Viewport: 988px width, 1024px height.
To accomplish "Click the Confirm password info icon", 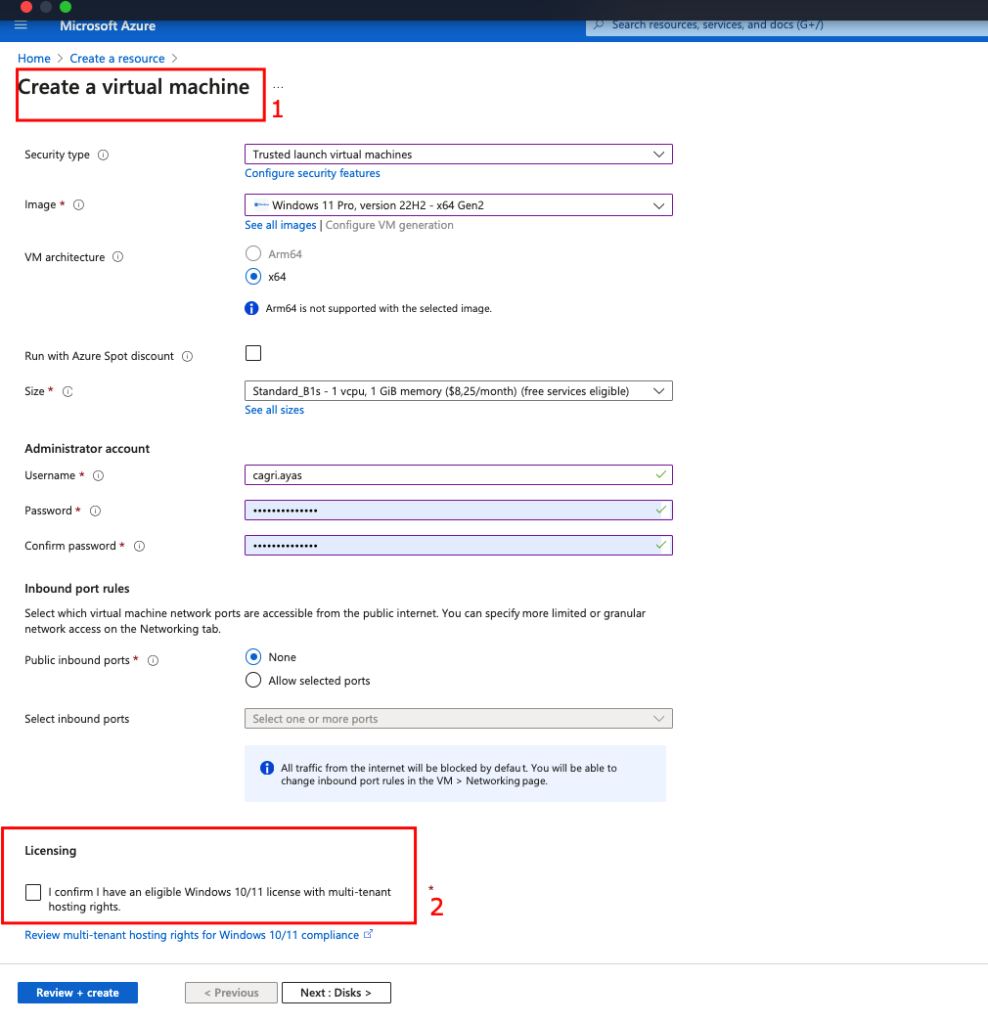I will [x=139, y=546].
